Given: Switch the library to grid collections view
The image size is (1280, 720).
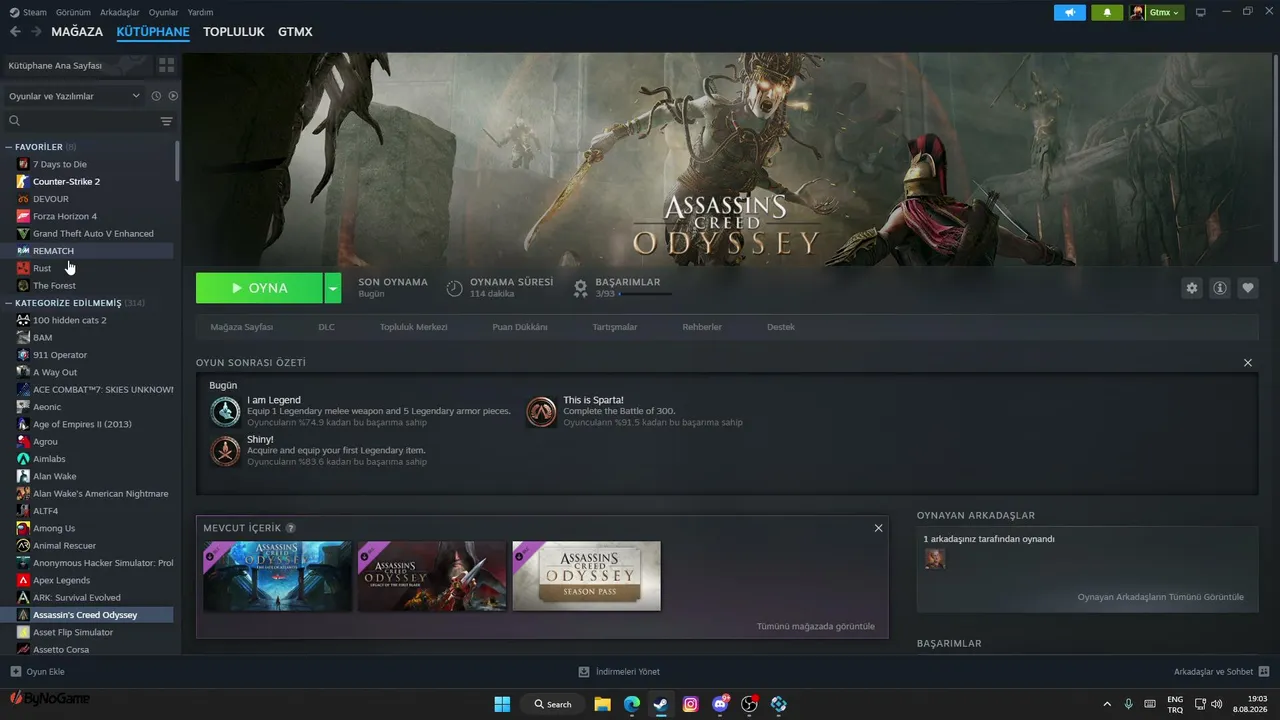Looking at the screenshot, I should tap(166, 65).
